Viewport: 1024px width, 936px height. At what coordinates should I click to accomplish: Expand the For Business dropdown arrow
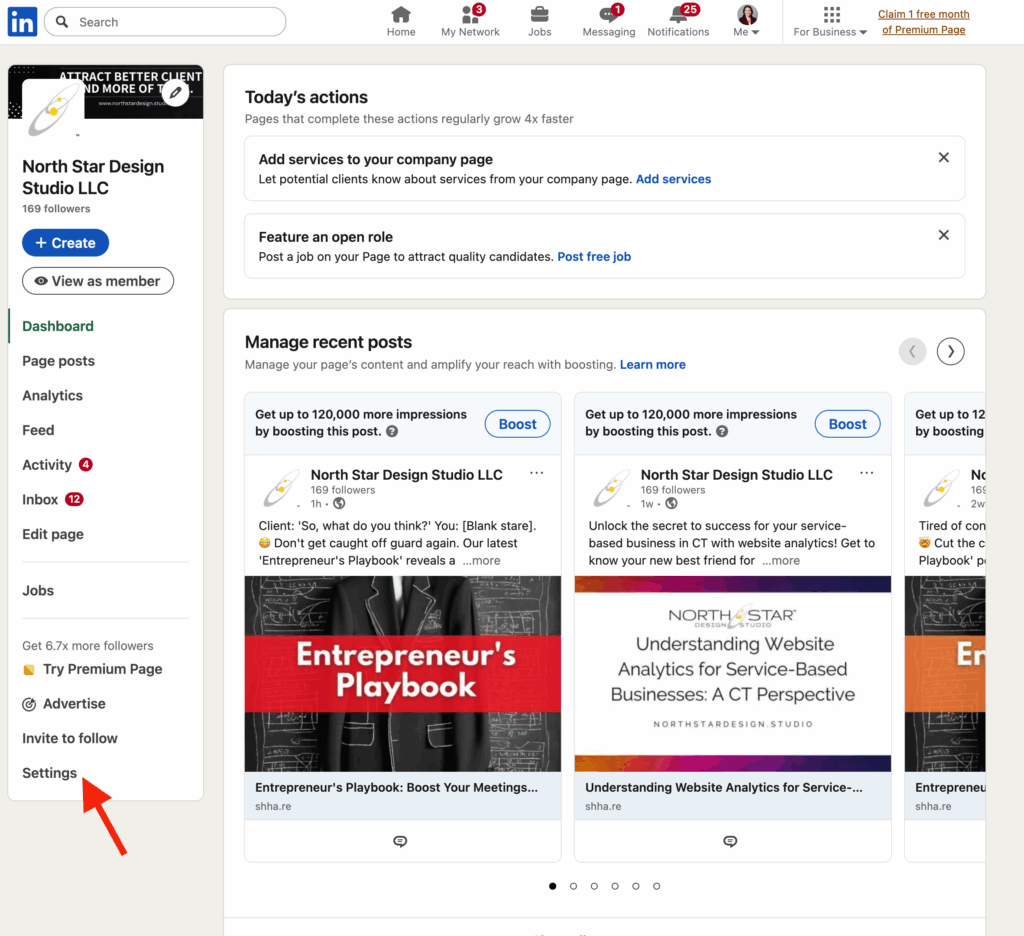tap(863, 32)
